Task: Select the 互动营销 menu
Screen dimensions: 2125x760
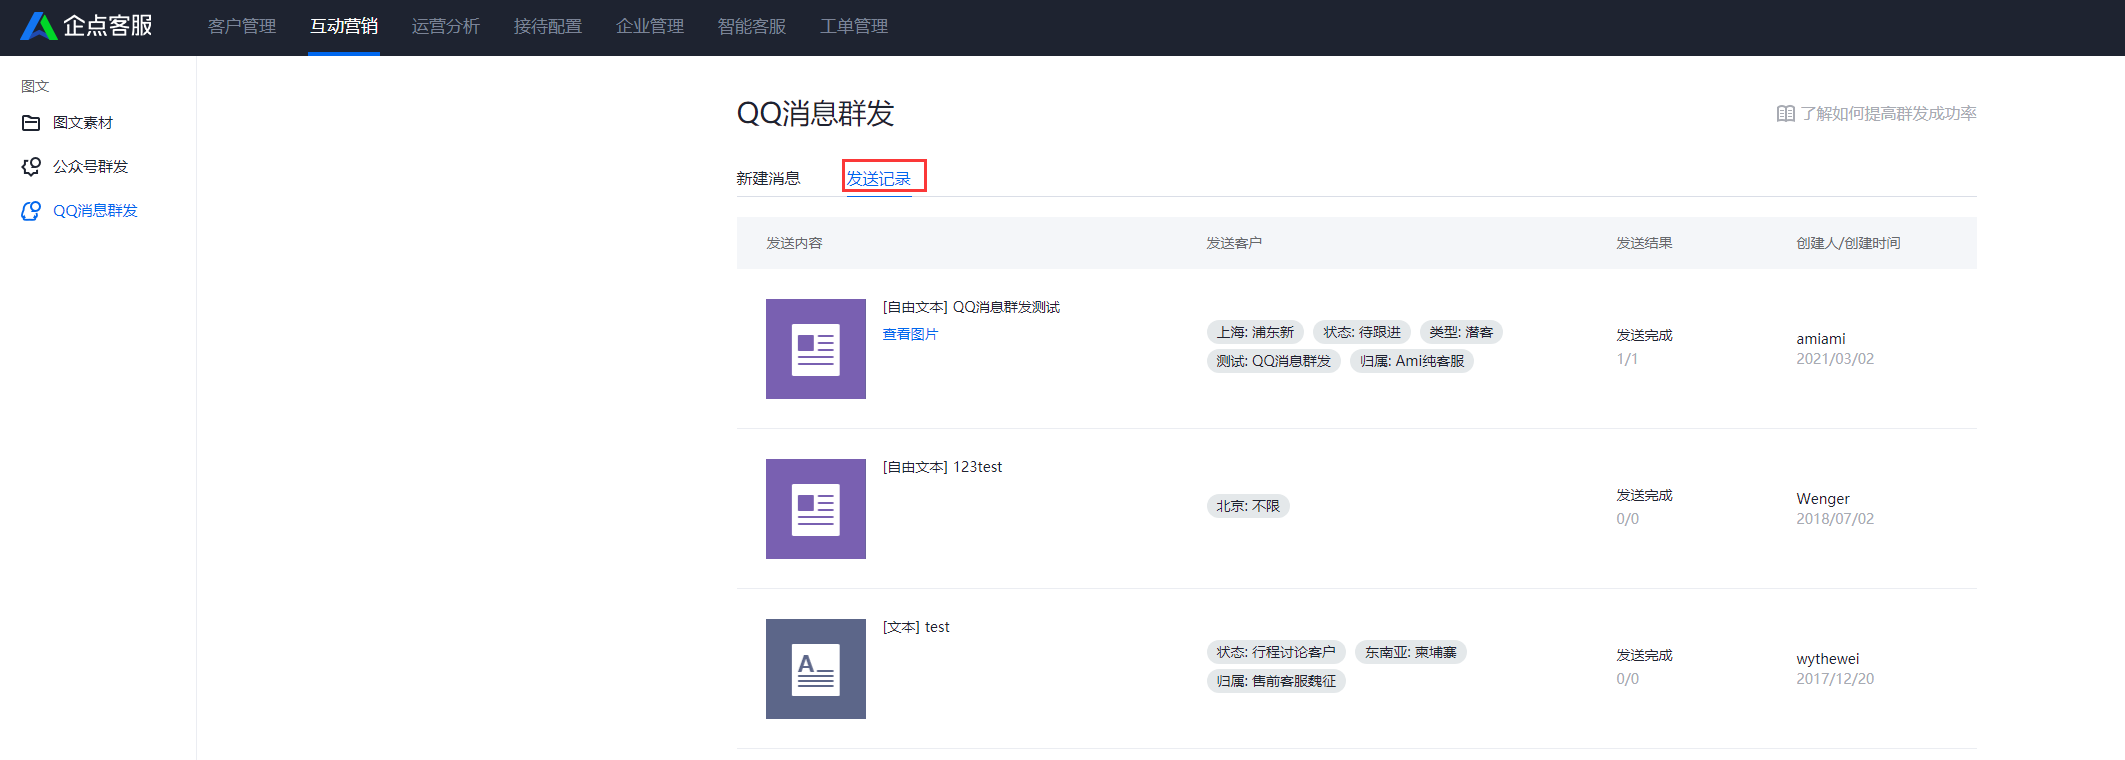Action: click(344, 26)
